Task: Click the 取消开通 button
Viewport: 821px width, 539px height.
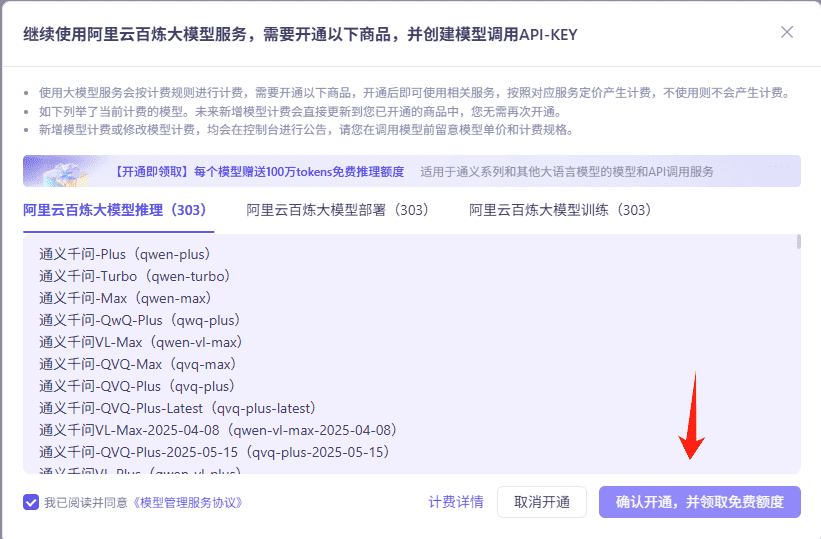Action: click(x=542, y=502)
